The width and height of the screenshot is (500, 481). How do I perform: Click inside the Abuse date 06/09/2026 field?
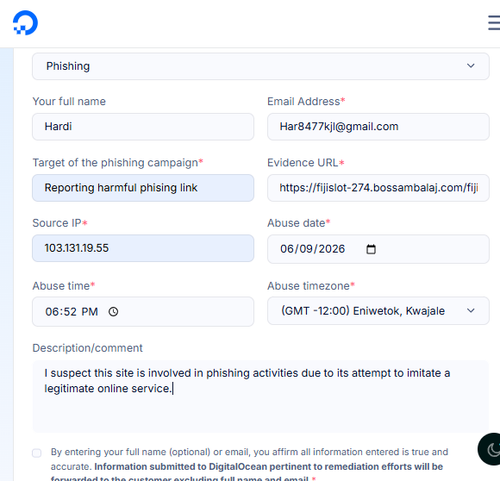(x=378, y=249)
